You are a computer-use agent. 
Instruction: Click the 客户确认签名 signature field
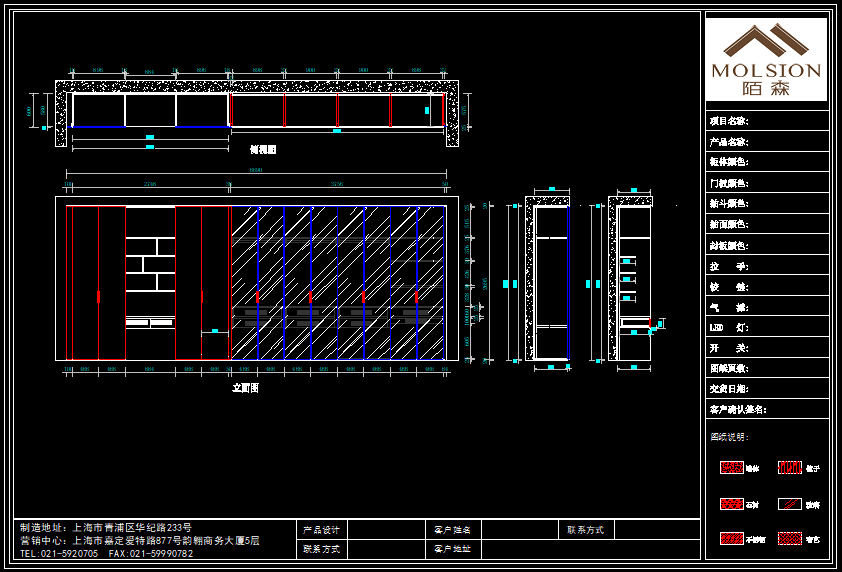click(x=766, y=410)
